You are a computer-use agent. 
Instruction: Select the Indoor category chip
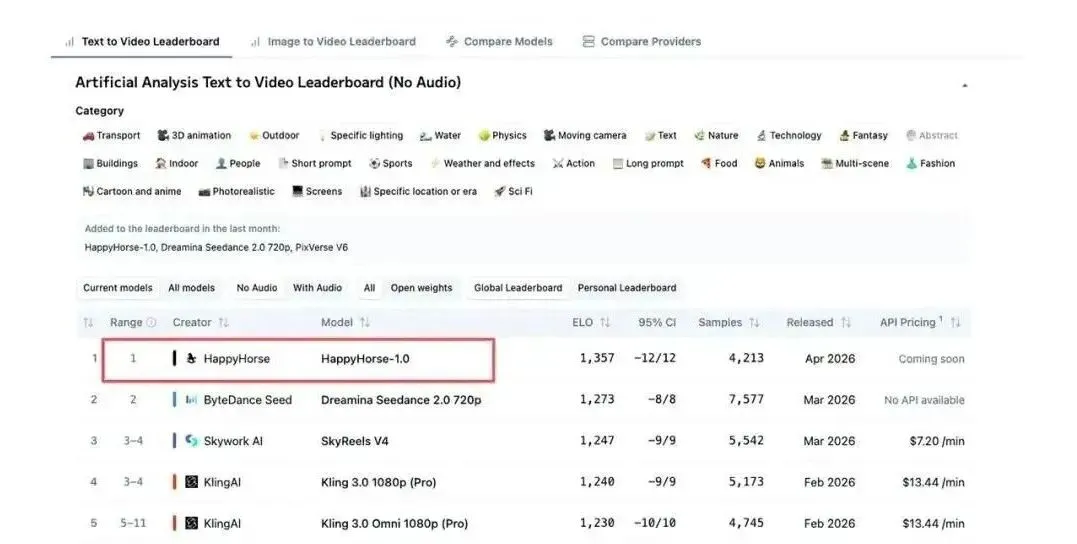(x=177, y=163)
